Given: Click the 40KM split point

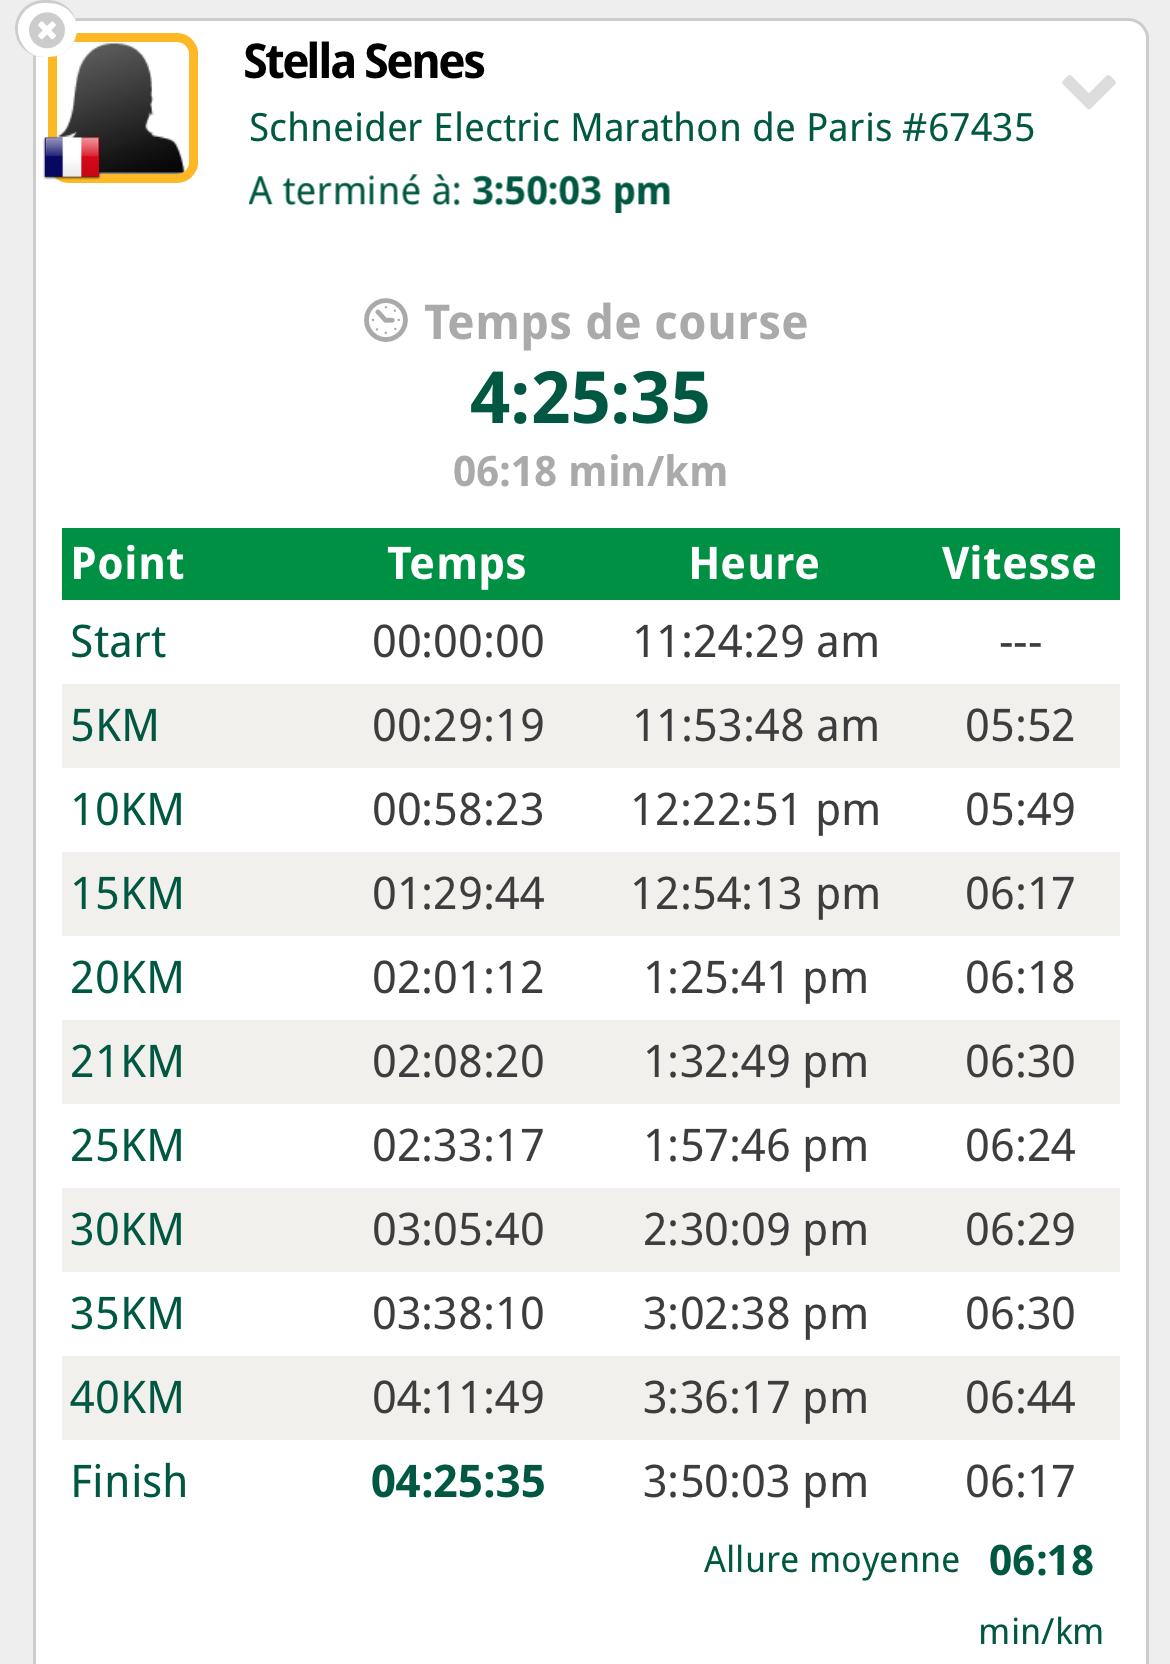Looking at the screenshot, I should pos(128,1398).
